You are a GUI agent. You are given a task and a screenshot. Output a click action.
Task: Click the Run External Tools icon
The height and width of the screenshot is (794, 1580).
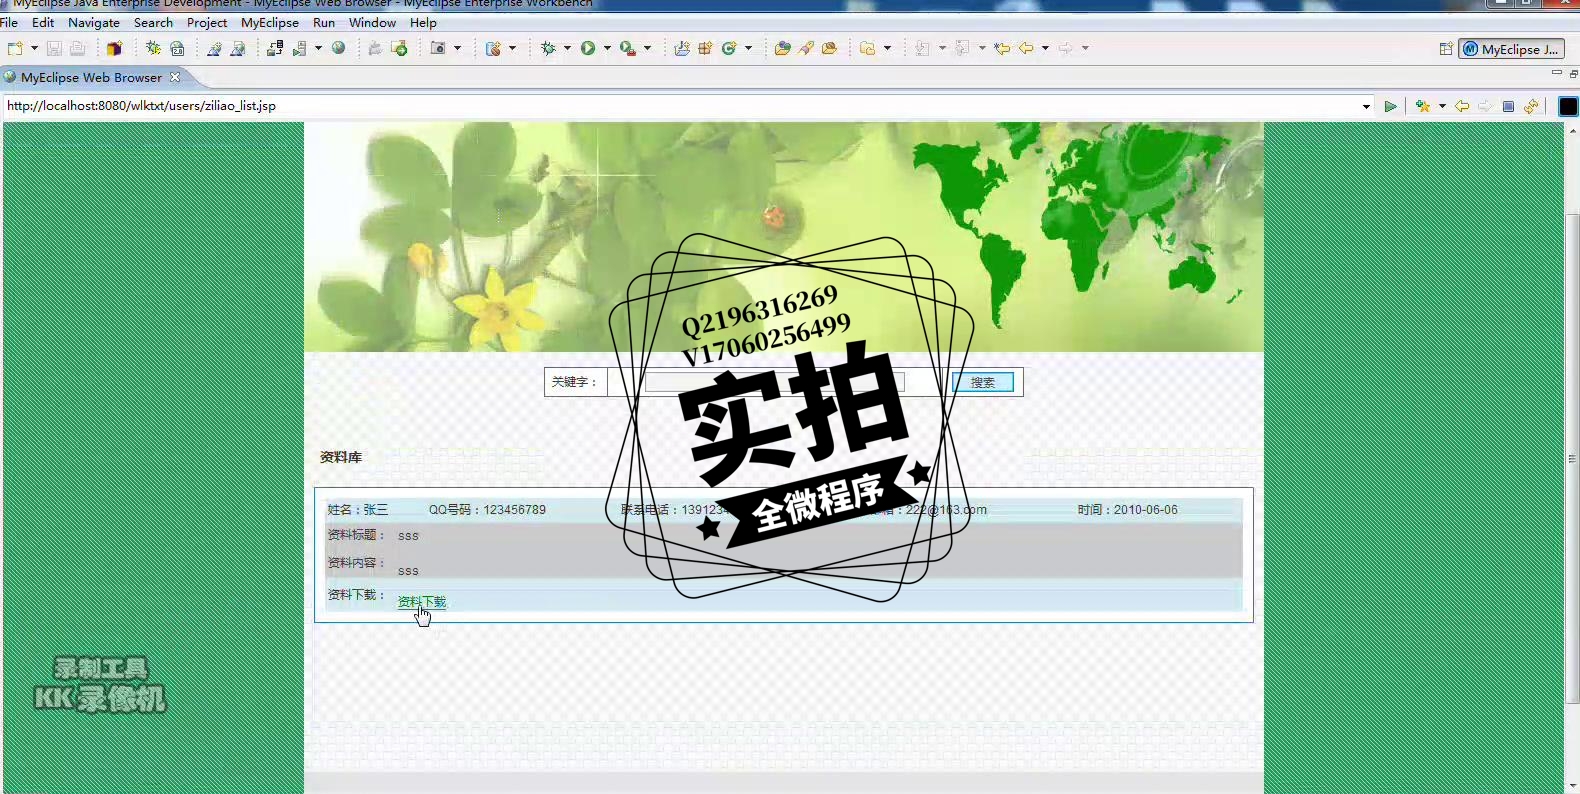628,48
